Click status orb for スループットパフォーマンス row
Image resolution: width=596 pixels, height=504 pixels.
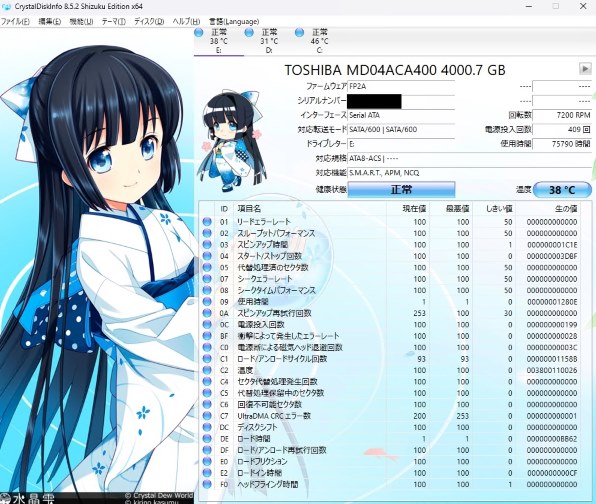point(207,233)
